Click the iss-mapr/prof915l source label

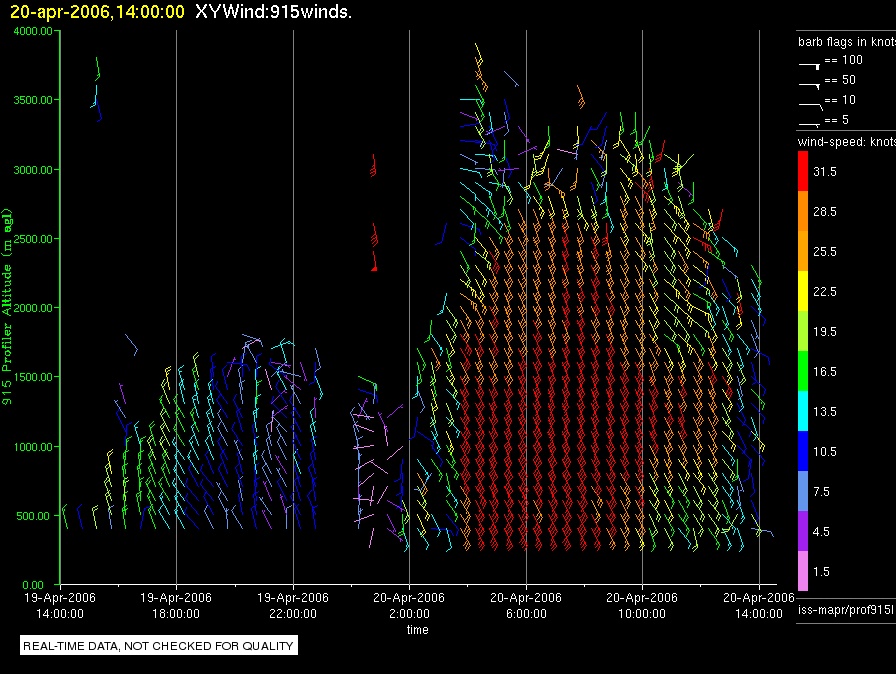click(845, 609)
